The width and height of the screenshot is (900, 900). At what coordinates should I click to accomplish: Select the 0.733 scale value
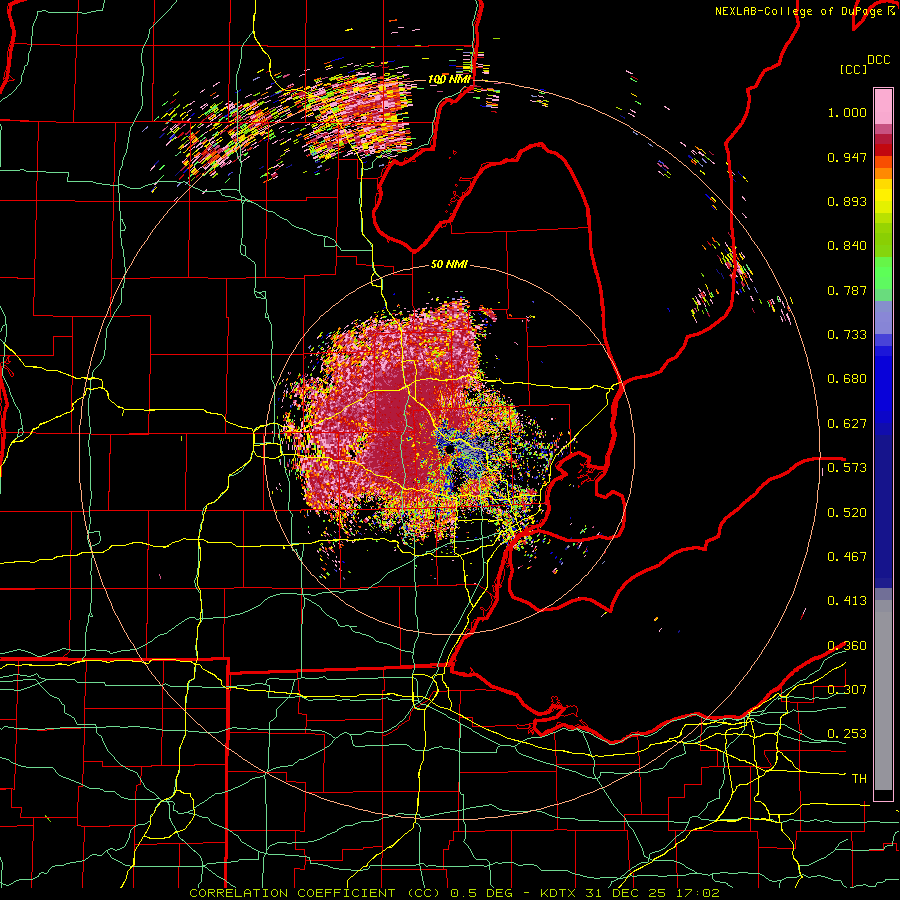click(847, 335)
